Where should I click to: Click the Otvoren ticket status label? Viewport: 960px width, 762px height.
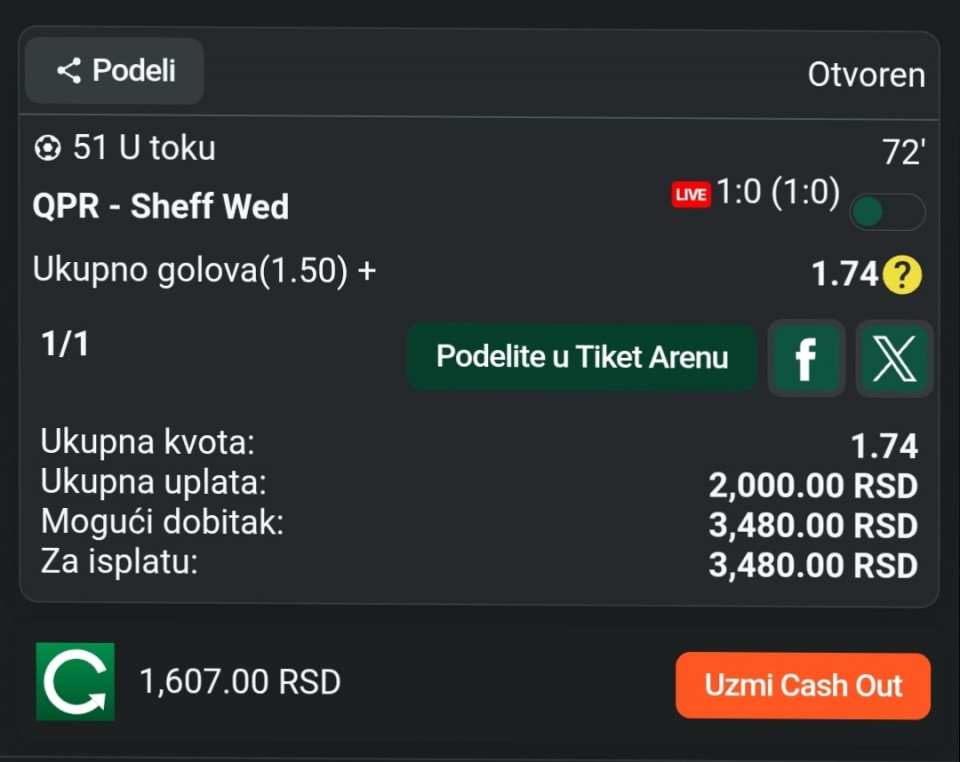[866, 75]
